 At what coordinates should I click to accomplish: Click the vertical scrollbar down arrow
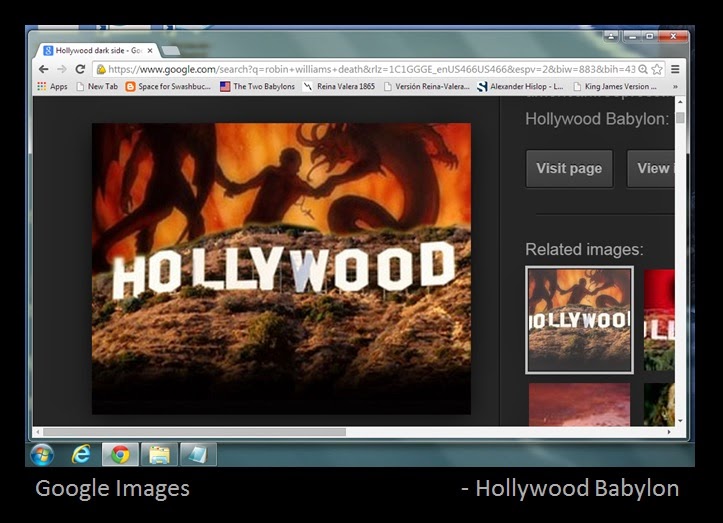(680, 421)
